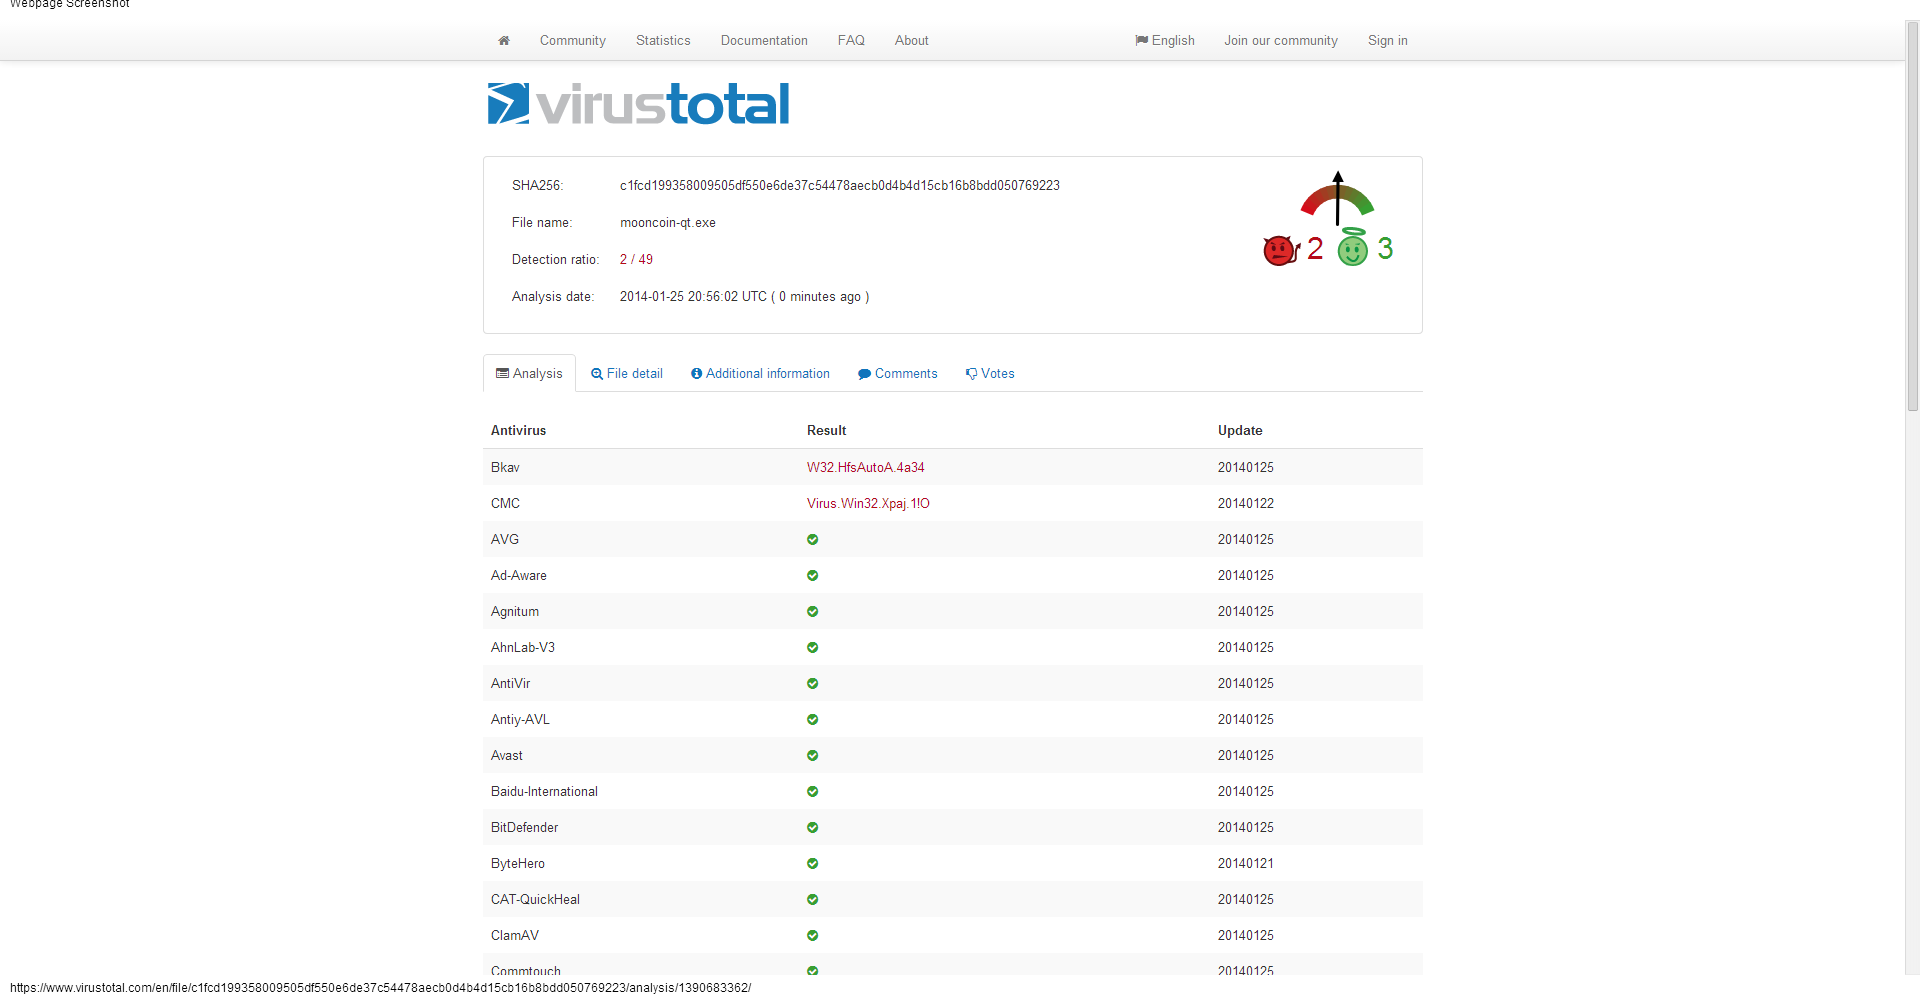Click ByteHero update date 20140121
The image size is (1920, 995).
(1246, 864)
